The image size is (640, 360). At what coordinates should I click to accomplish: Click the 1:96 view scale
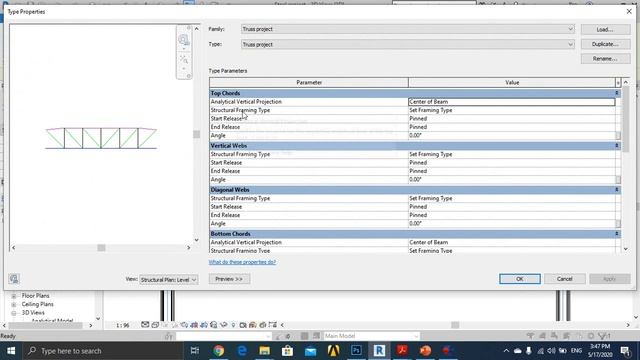point(122,325)
